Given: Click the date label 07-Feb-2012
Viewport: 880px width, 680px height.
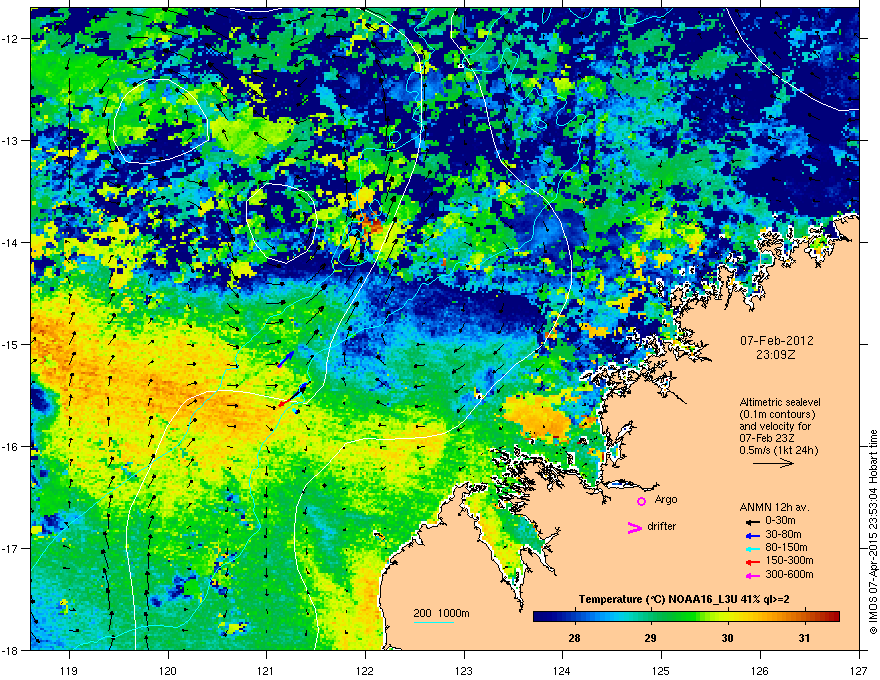Looking at the screenshot, I should pyautogui.click(x=776, y=341).
